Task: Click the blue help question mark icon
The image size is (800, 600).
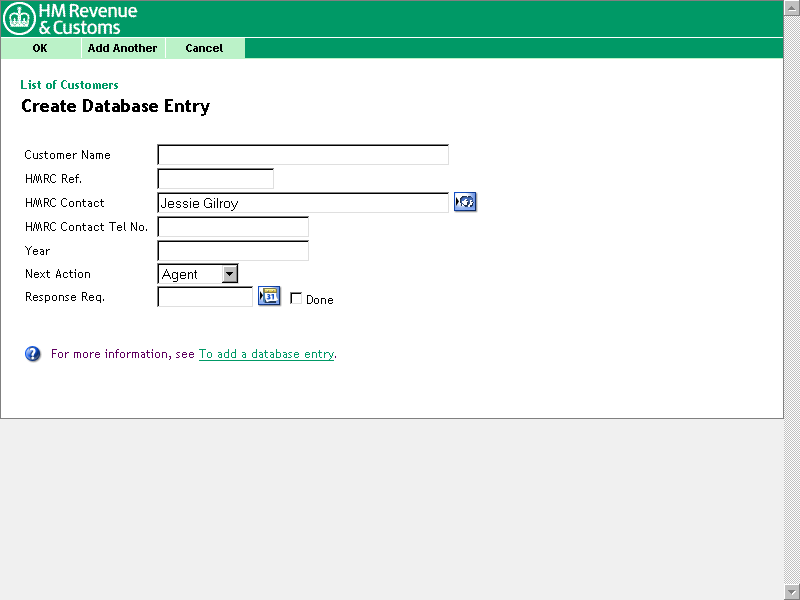Action: pyautogui.click(x=33, y=354)
